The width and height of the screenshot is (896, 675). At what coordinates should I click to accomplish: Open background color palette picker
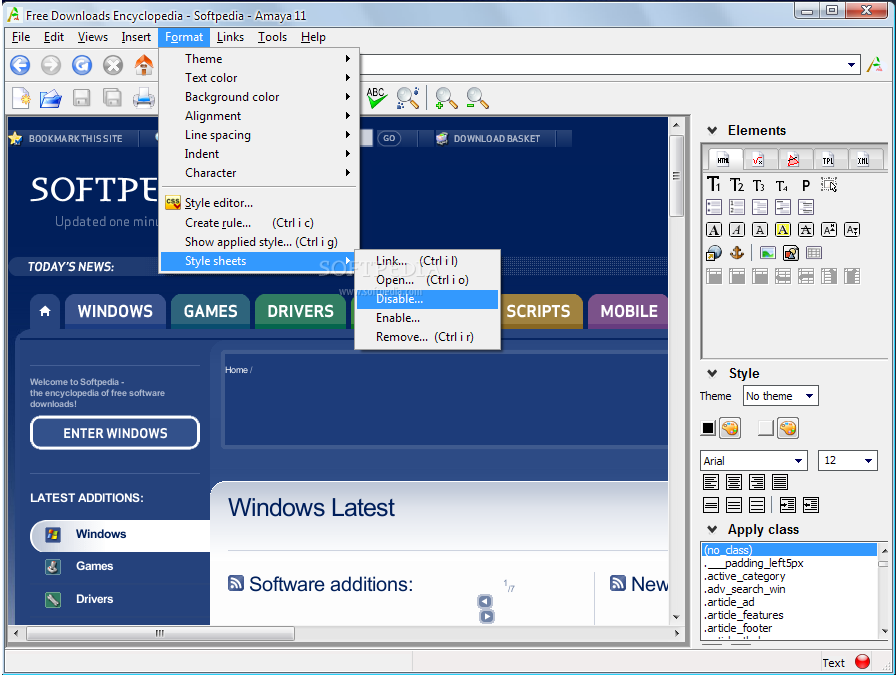(x=788, y=428)
